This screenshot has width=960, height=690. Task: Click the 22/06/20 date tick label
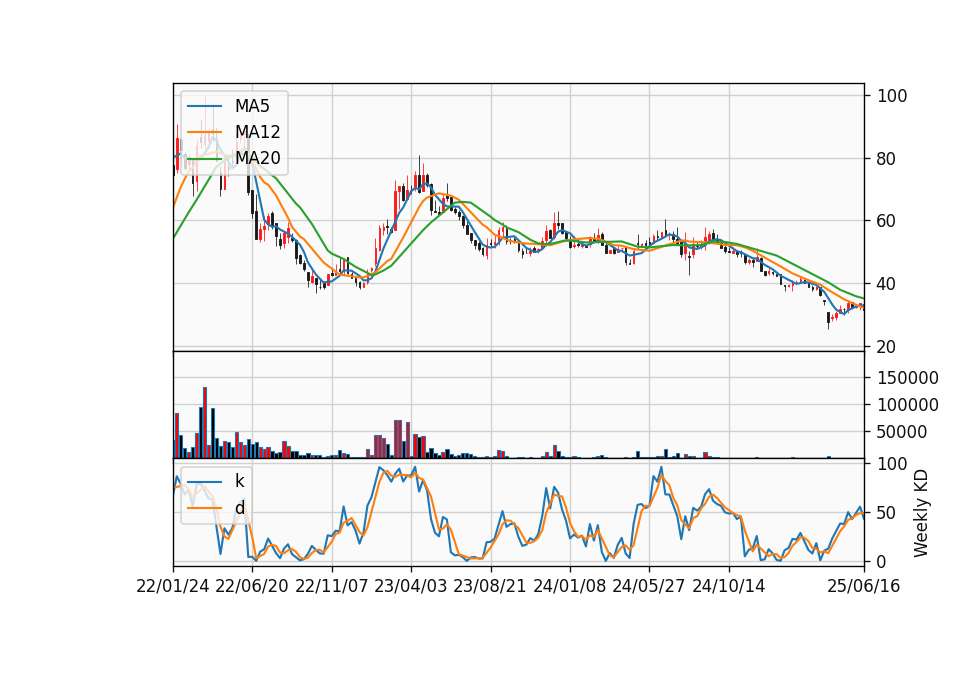[x=252, y=586]
